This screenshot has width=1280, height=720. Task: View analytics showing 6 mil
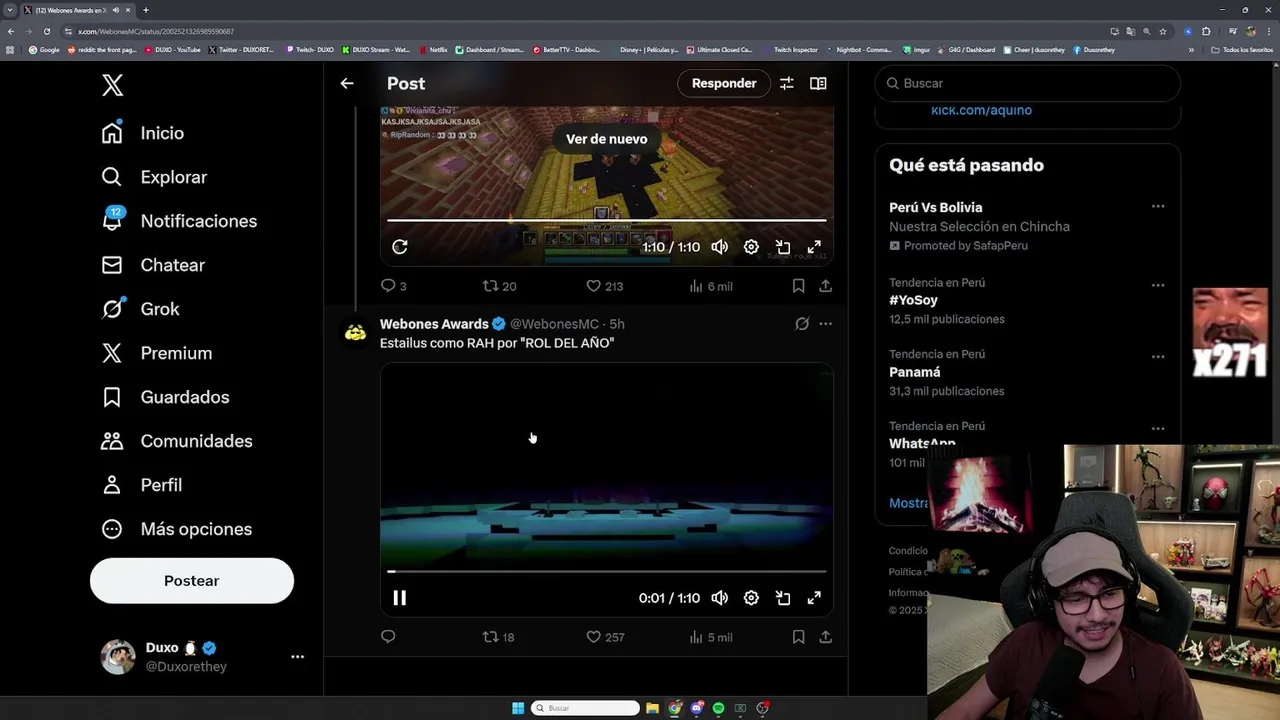click(711, 286)
